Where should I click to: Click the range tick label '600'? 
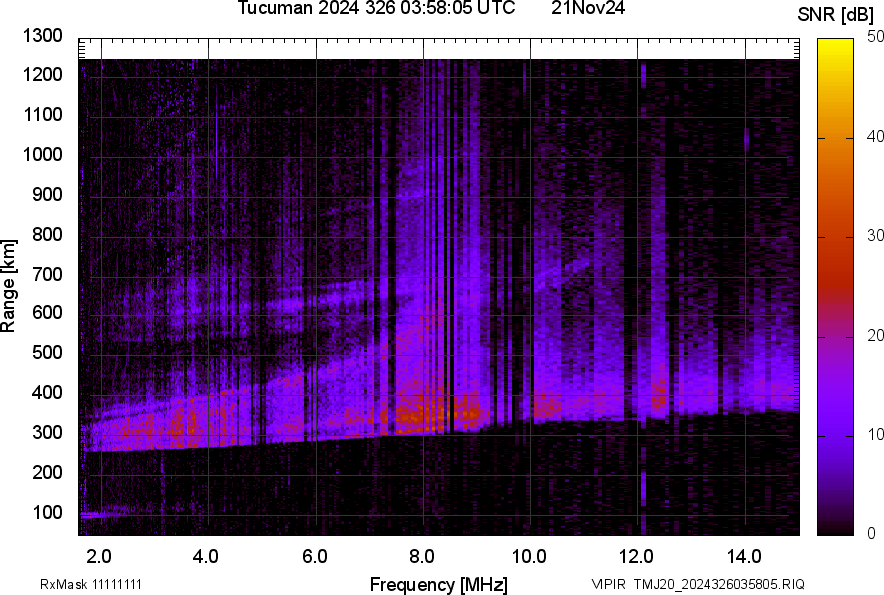coord(47,312)
